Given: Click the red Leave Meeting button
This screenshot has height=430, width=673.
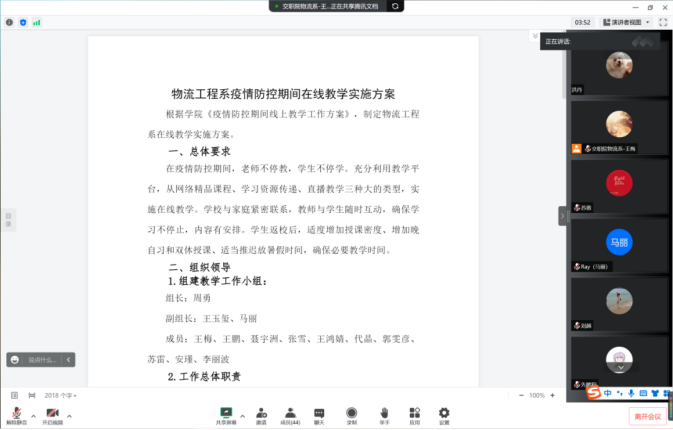Looking at the screenshot, I should tap(647, 415).
